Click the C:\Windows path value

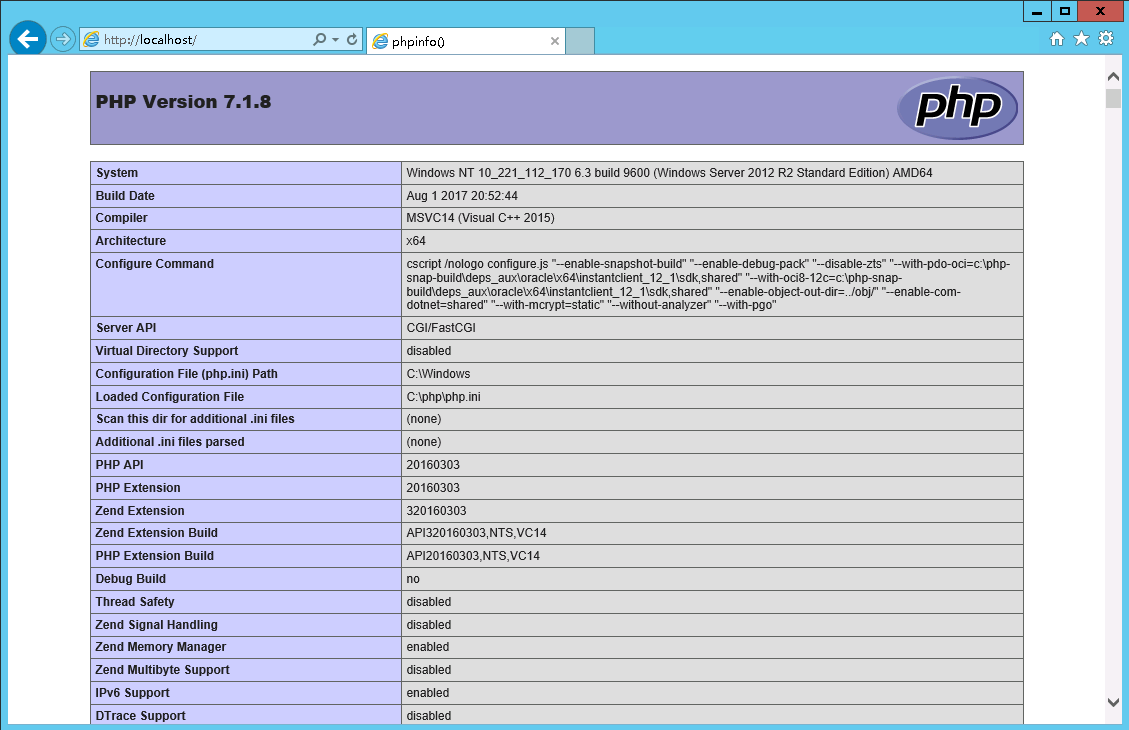tap(438, 374)
